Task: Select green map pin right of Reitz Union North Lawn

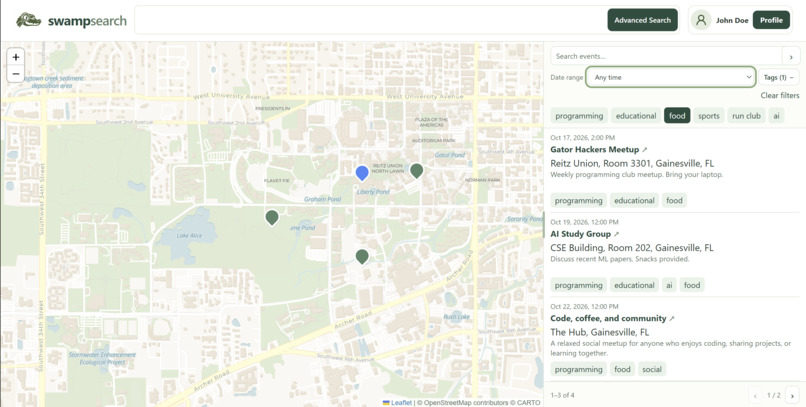Action: point(416,171)
